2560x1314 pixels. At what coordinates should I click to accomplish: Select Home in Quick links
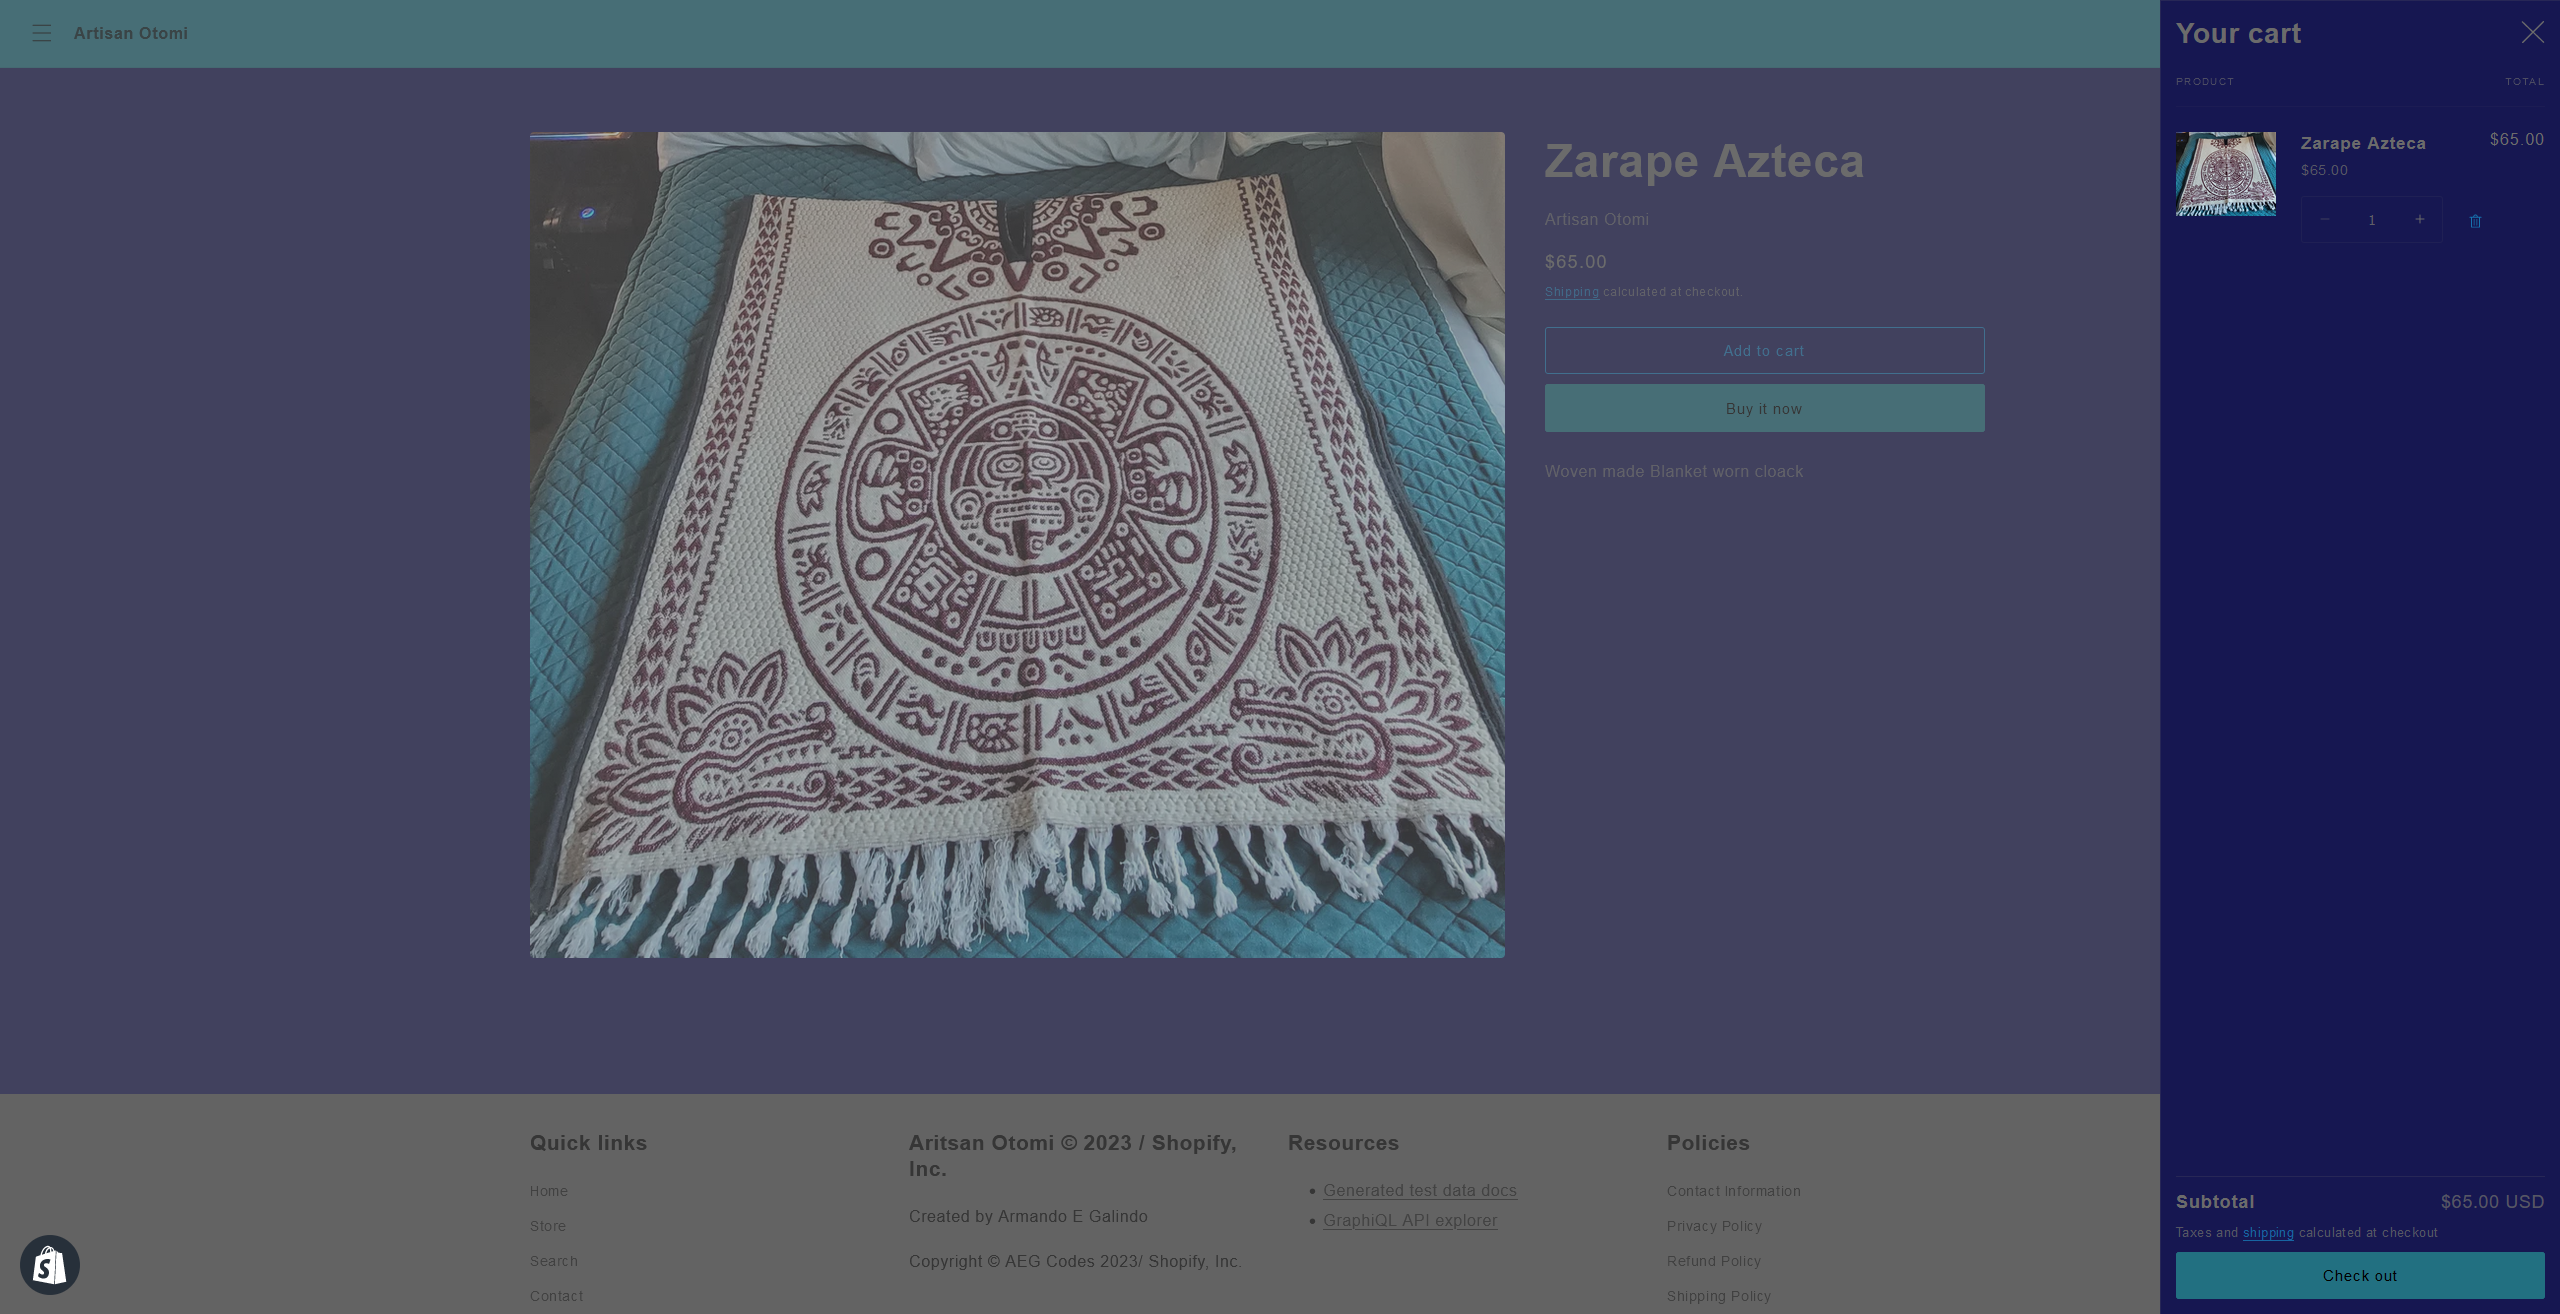[548, 1191]
